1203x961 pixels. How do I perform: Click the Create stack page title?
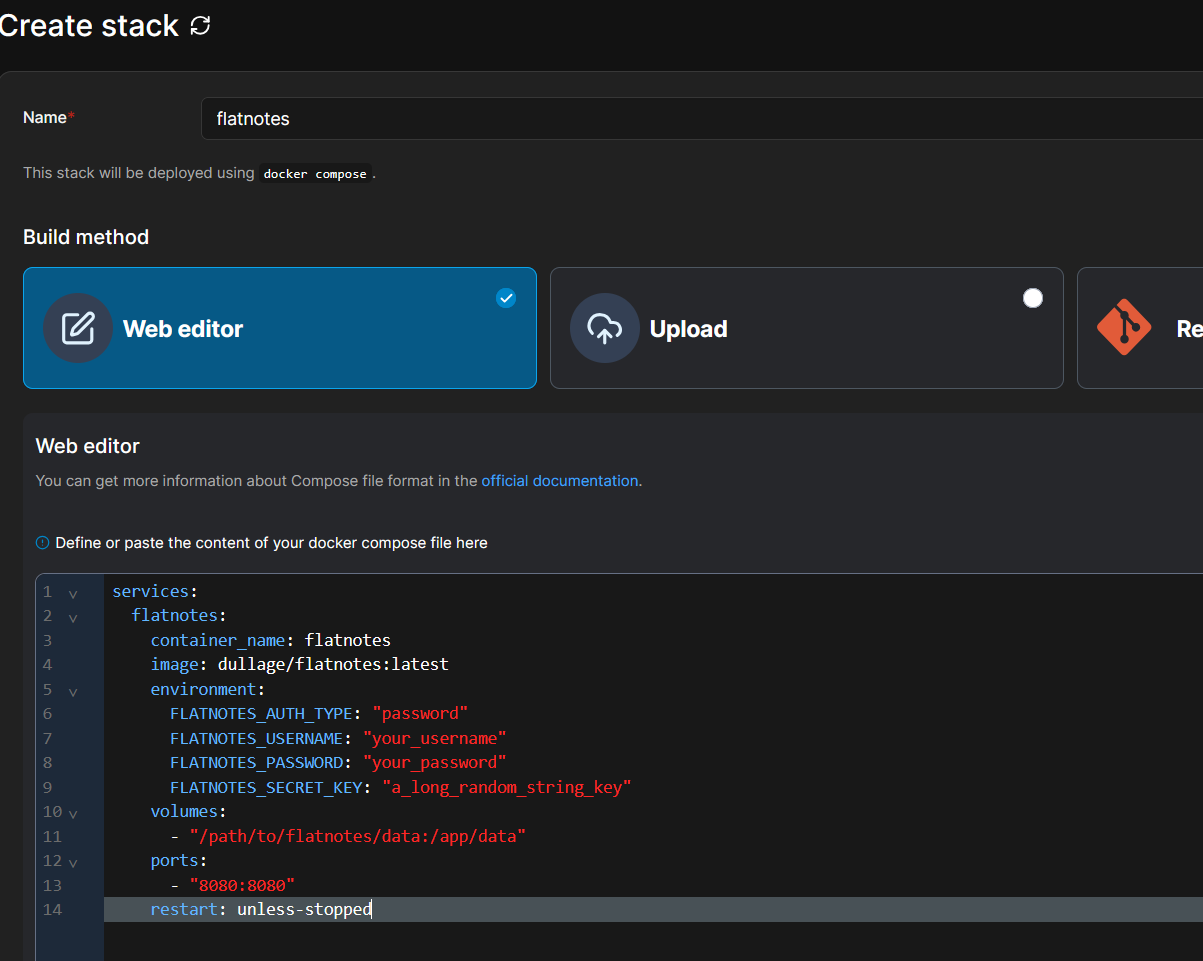coord(89,26)
